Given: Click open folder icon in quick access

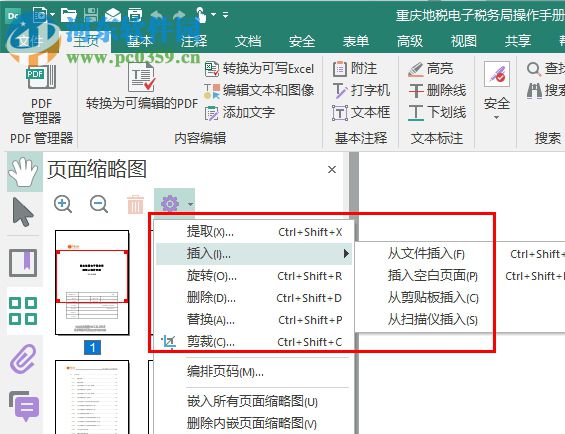Looking at the screenshot, I should click(69, 15).
